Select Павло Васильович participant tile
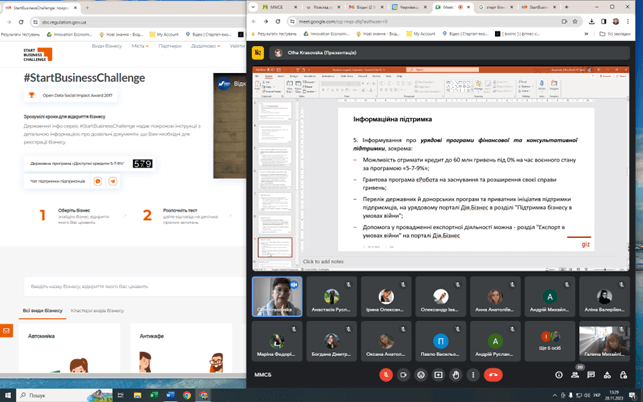643x402 pixels. coord(441,341)
